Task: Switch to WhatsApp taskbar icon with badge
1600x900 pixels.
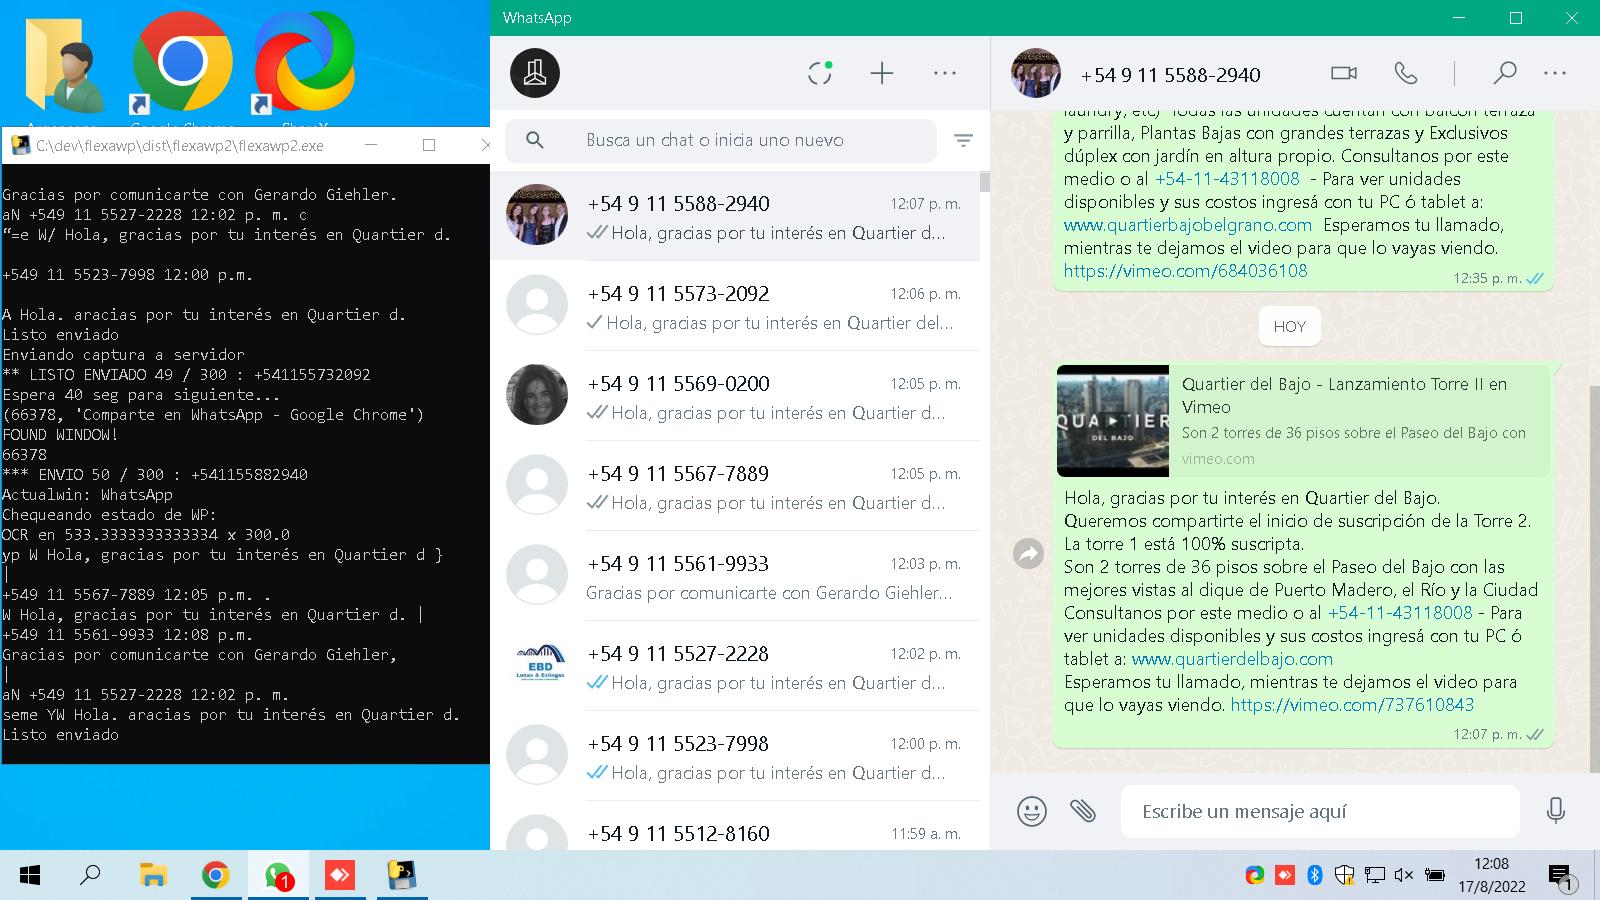Action: (278, 876)
